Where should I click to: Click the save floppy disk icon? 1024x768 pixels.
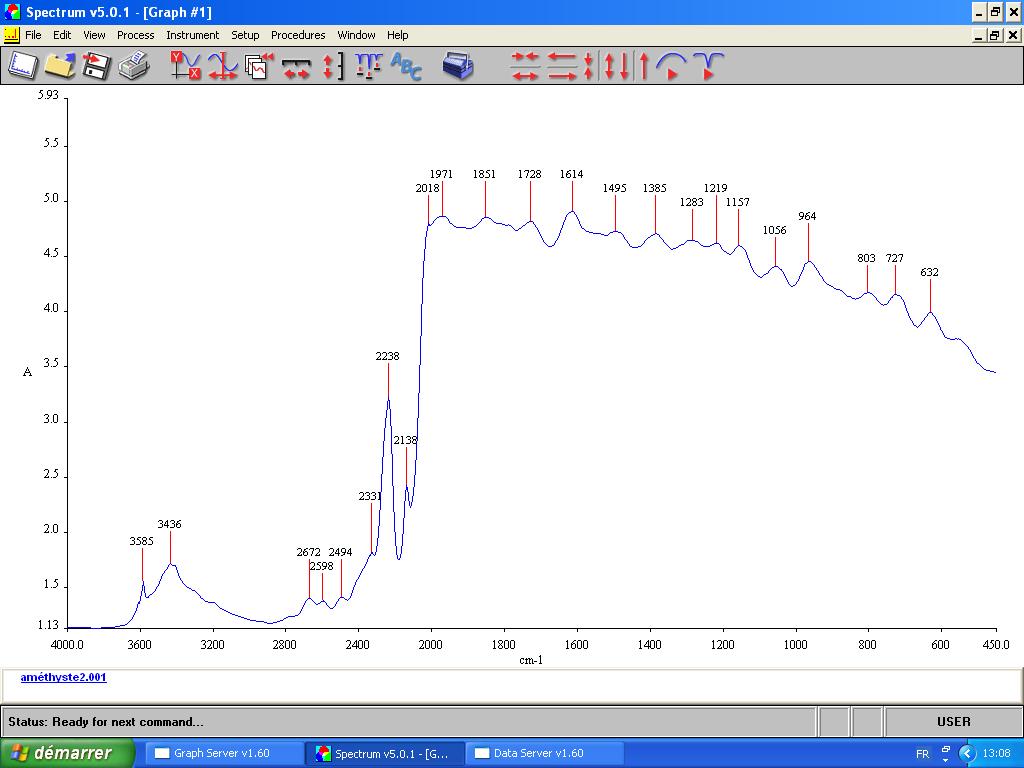(96, 66)
